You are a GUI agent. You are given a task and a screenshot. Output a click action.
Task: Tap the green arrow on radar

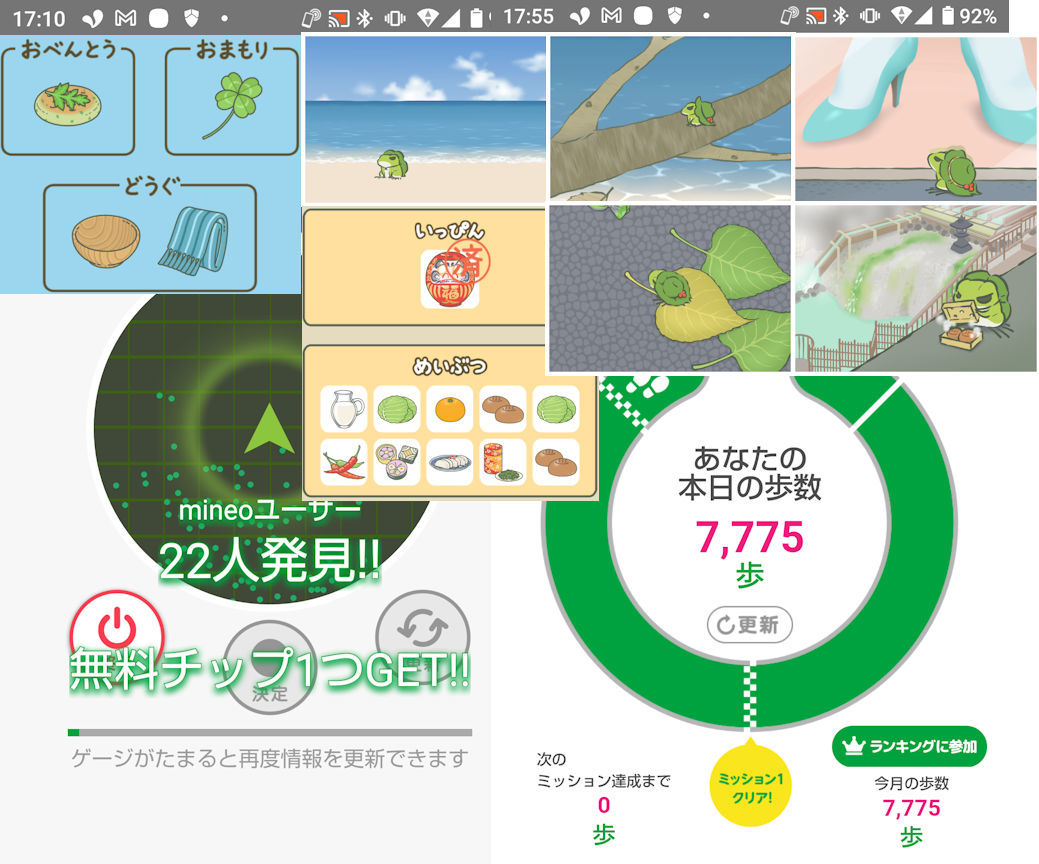(x=269, y=430)
